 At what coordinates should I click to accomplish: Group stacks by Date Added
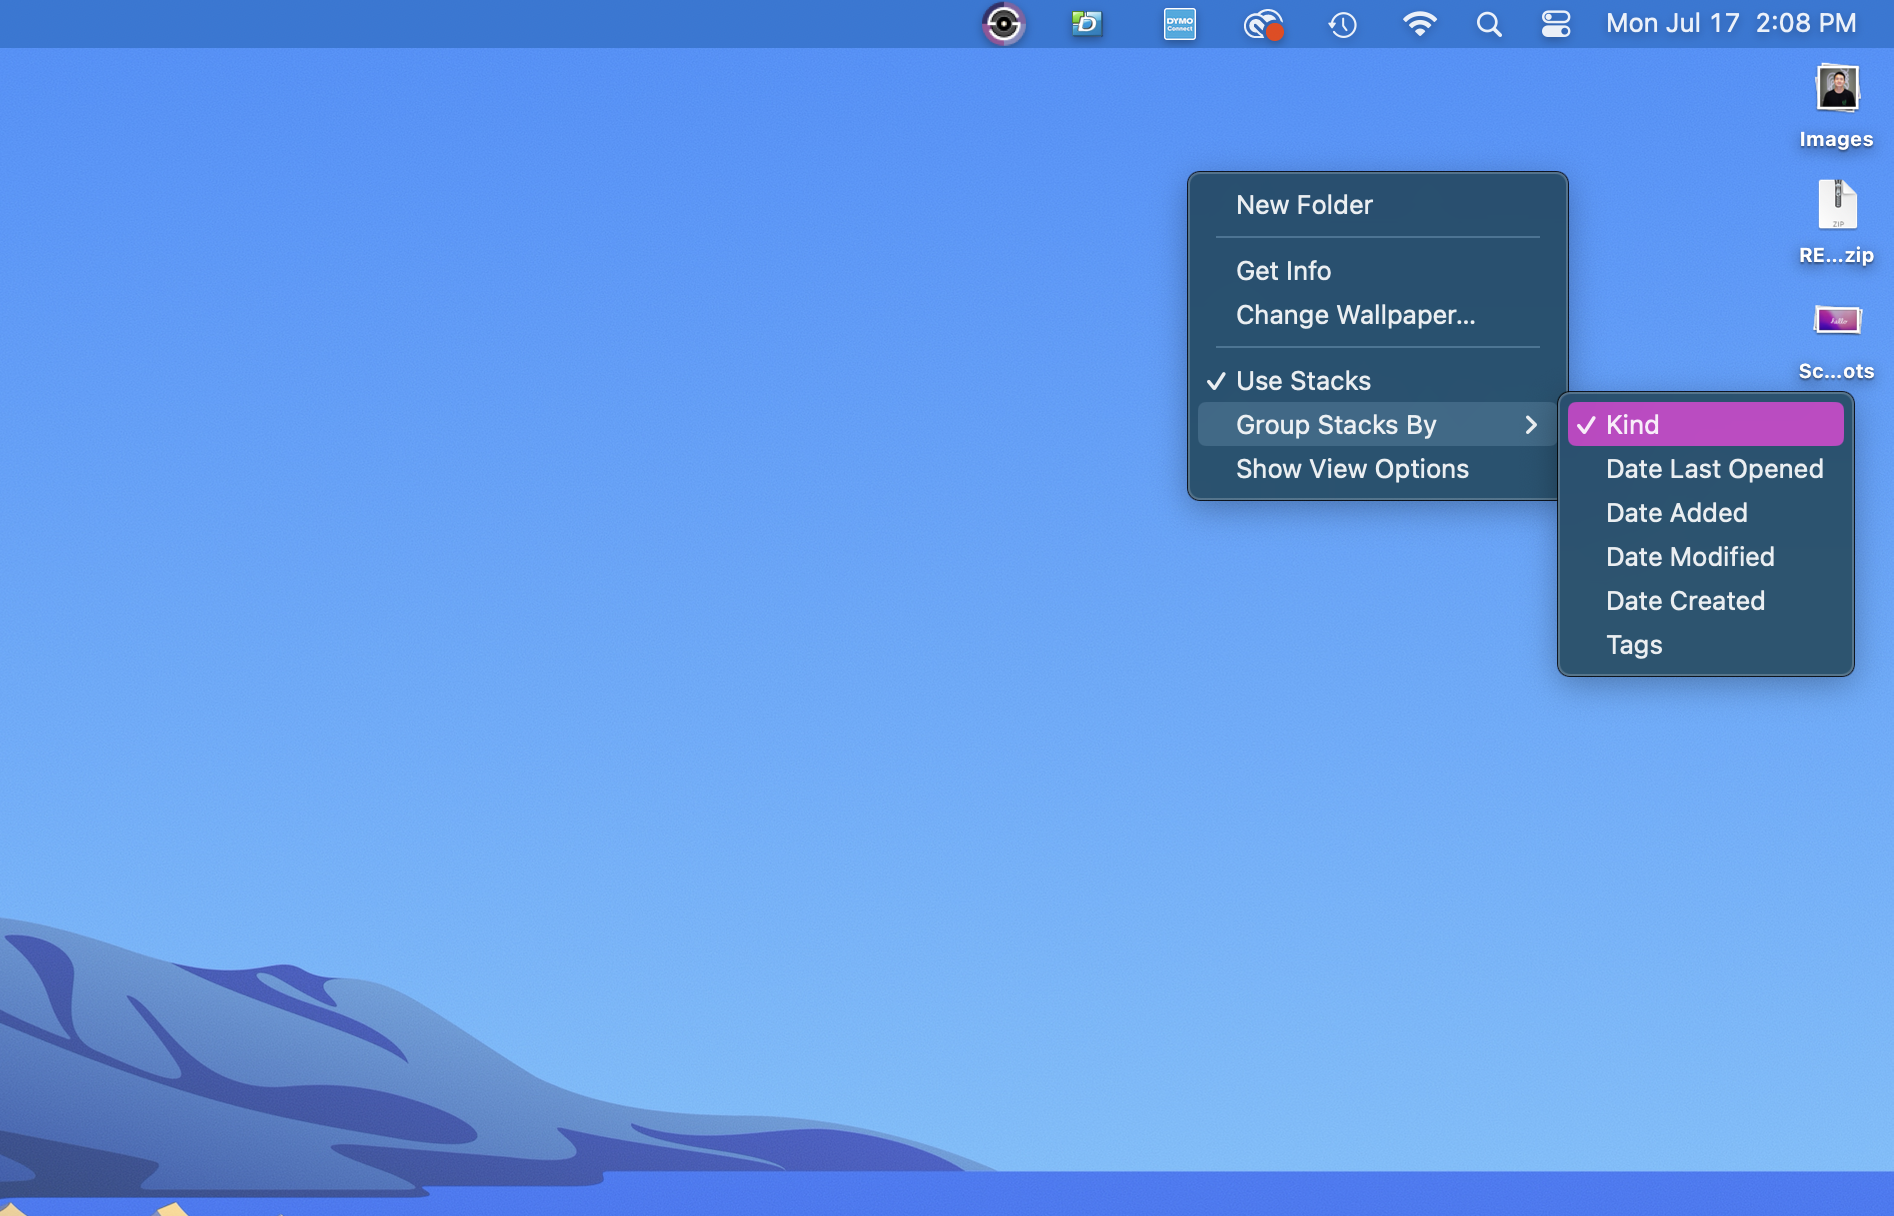click(x=1706, y=513)
